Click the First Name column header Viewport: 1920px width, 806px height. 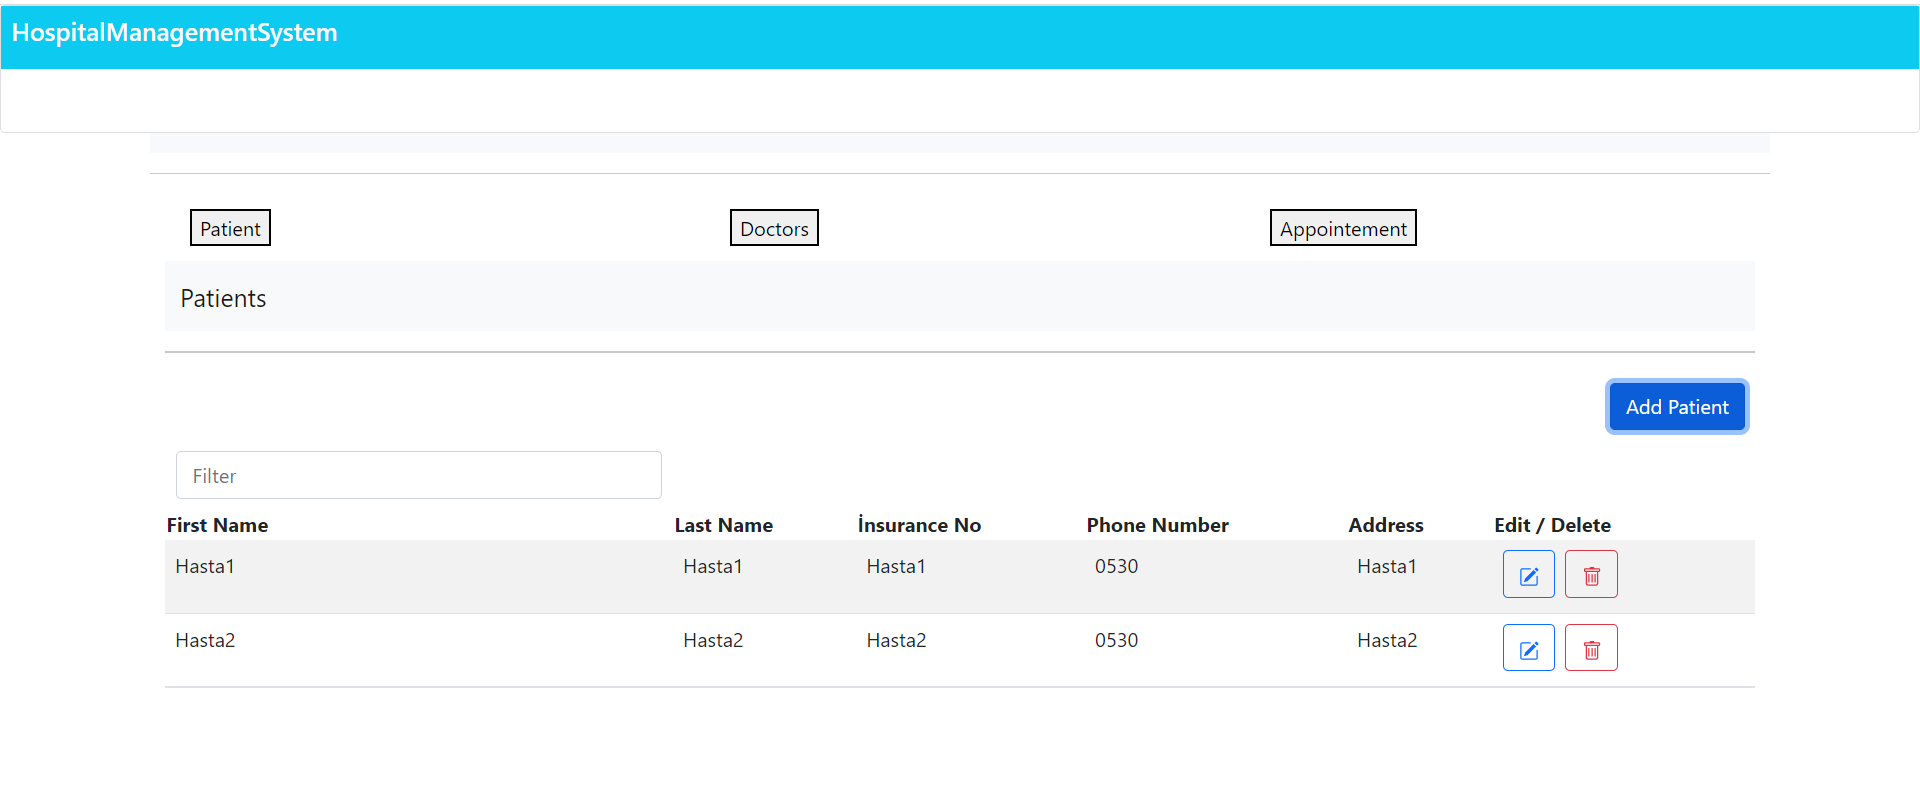[x=217, y=525]
